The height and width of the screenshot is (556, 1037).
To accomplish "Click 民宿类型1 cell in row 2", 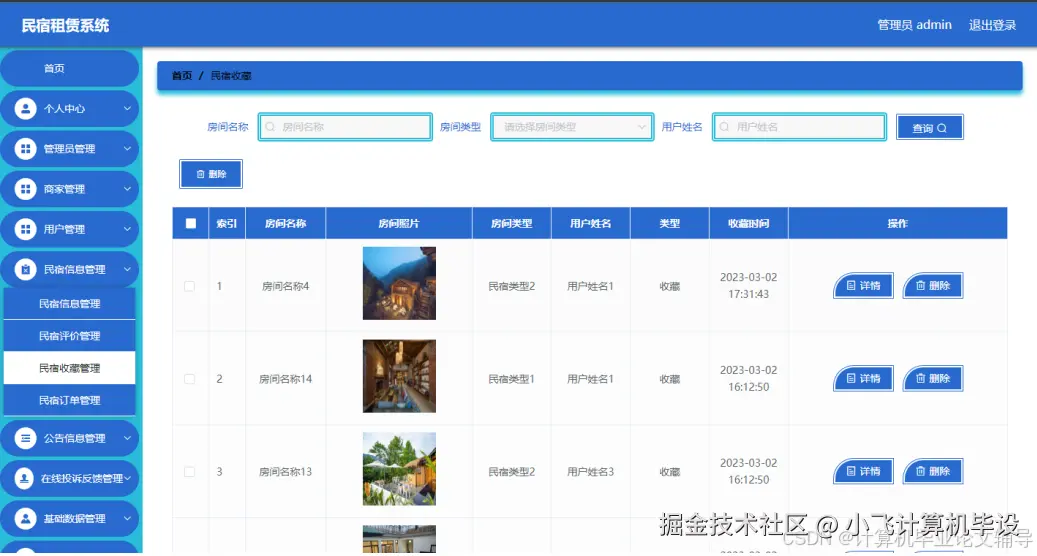I will click(511, 379).
